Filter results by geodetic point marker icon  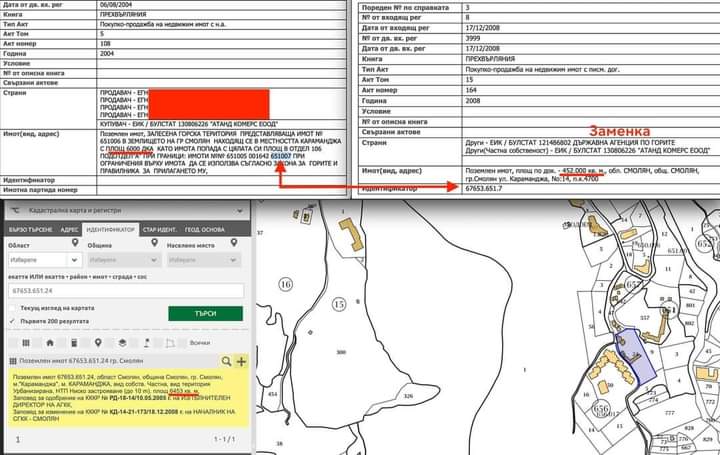click(x=146, y=343)
